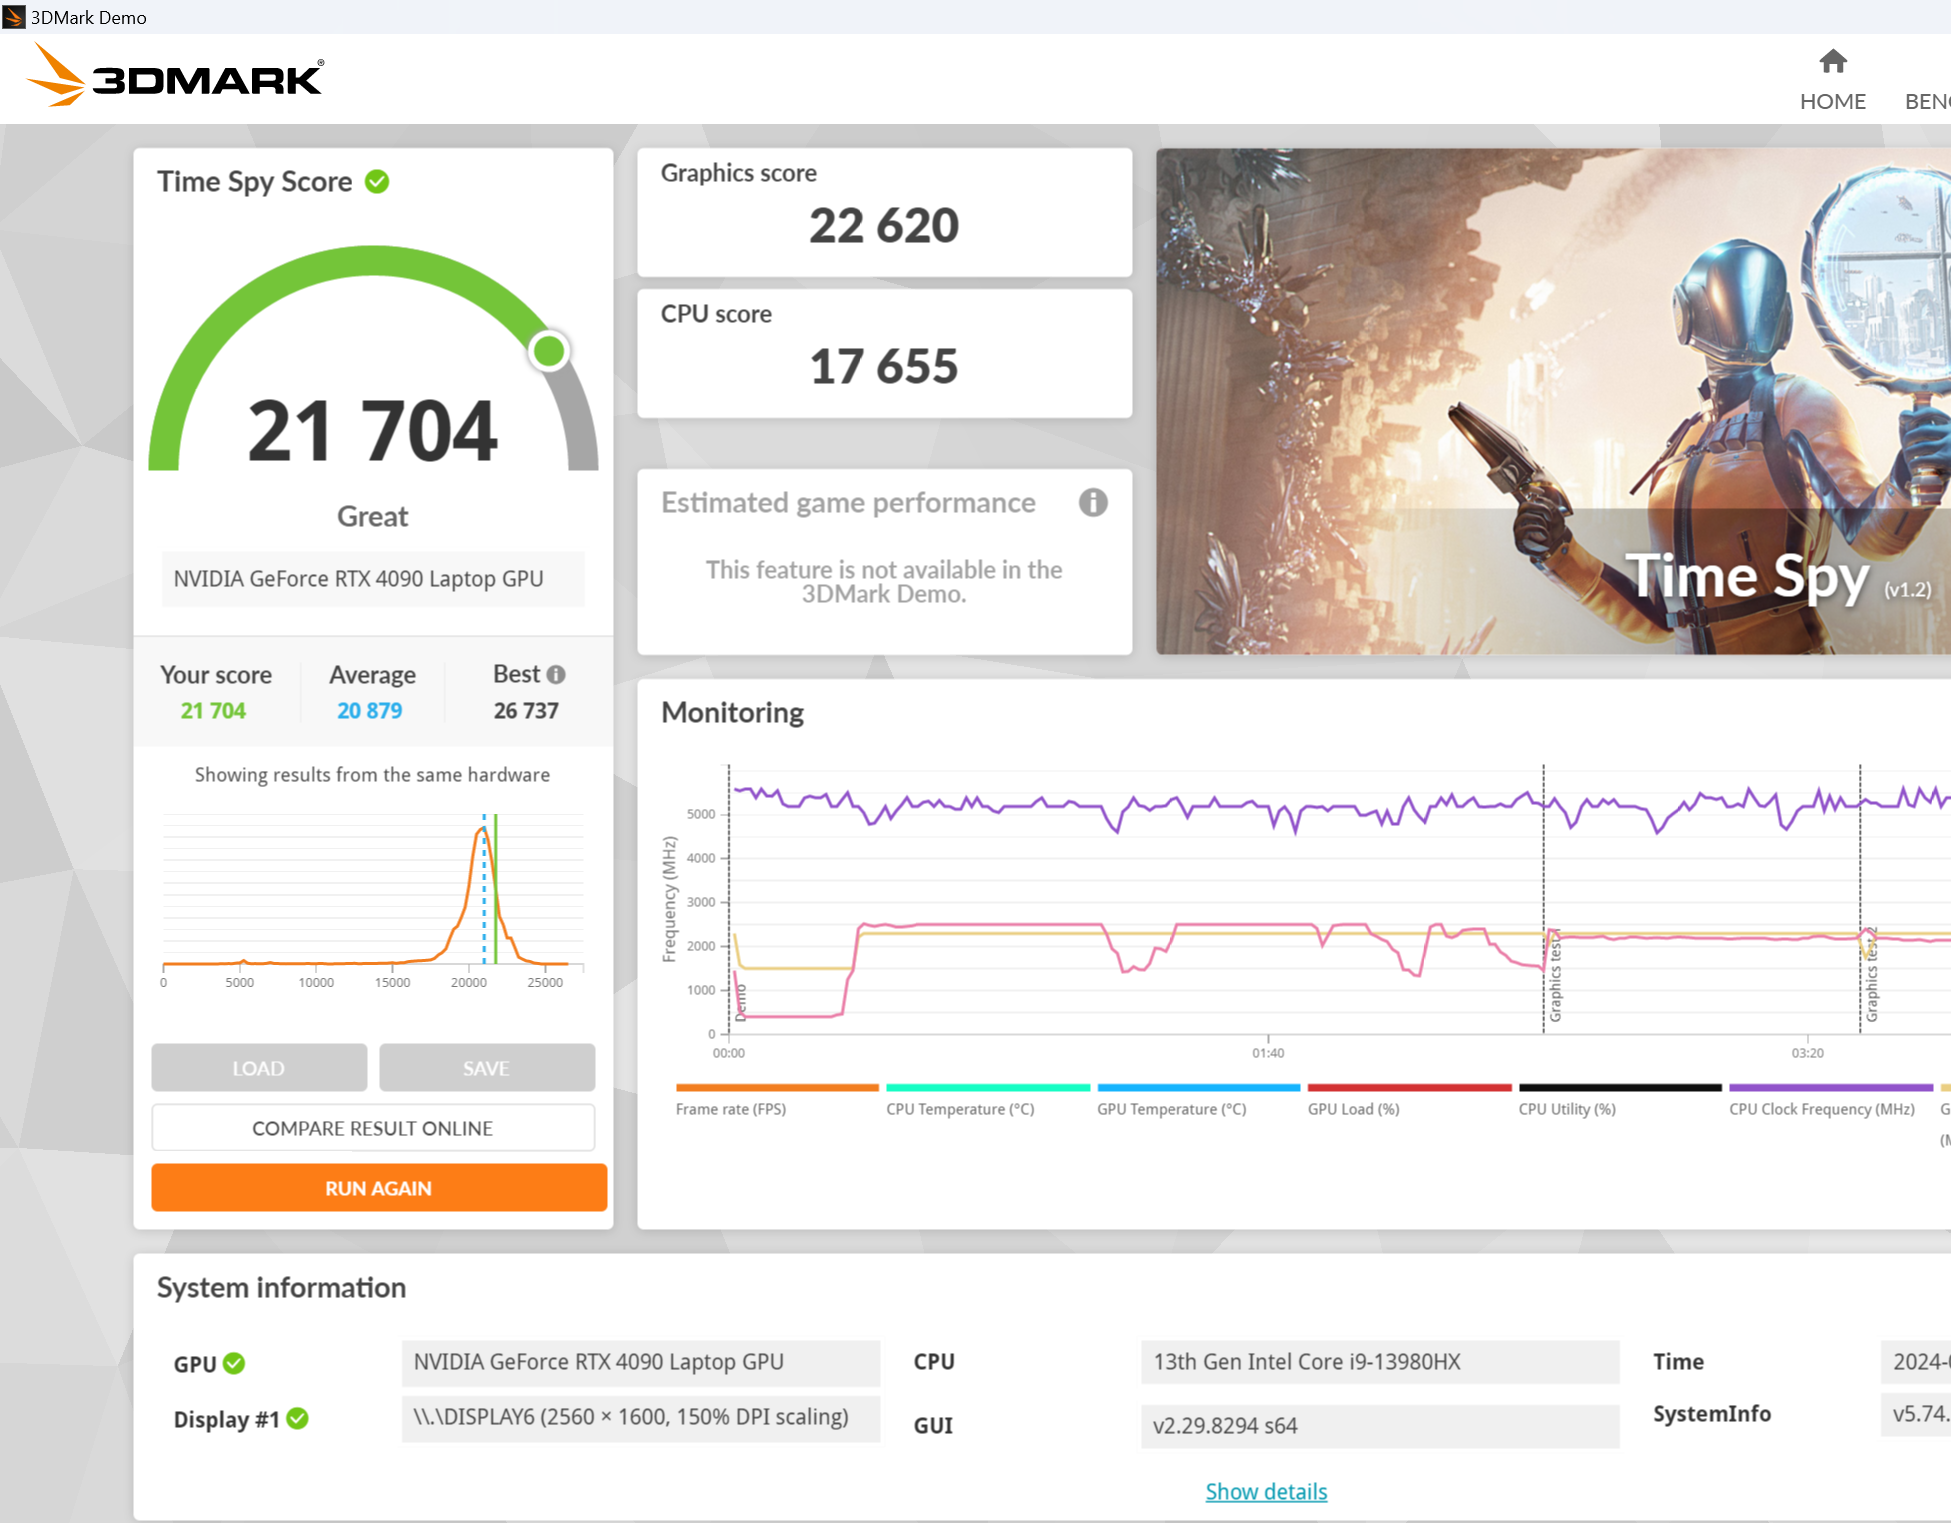Click the LOAD button

tap(258, 1068)
